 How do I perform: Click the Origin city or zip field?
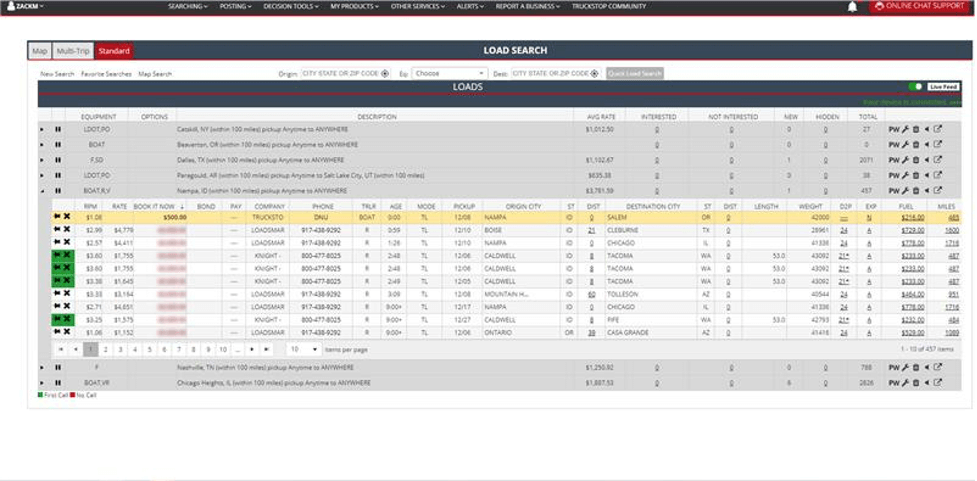point(340,73)
